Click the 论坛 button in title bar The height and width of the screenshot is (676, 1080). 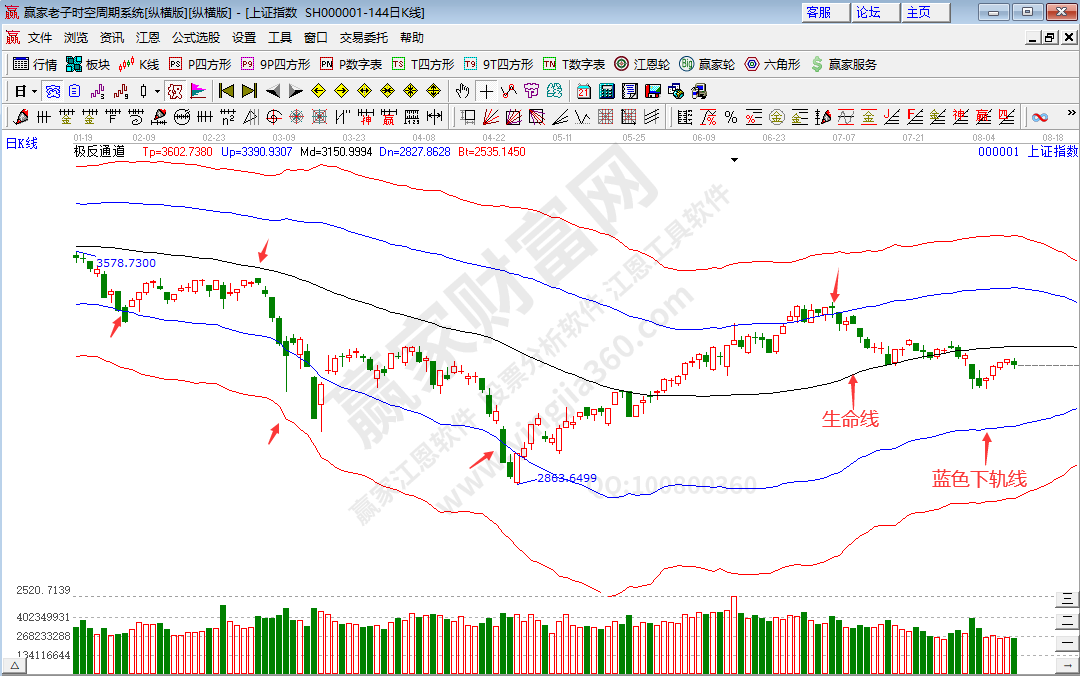[x=868, y=12]
